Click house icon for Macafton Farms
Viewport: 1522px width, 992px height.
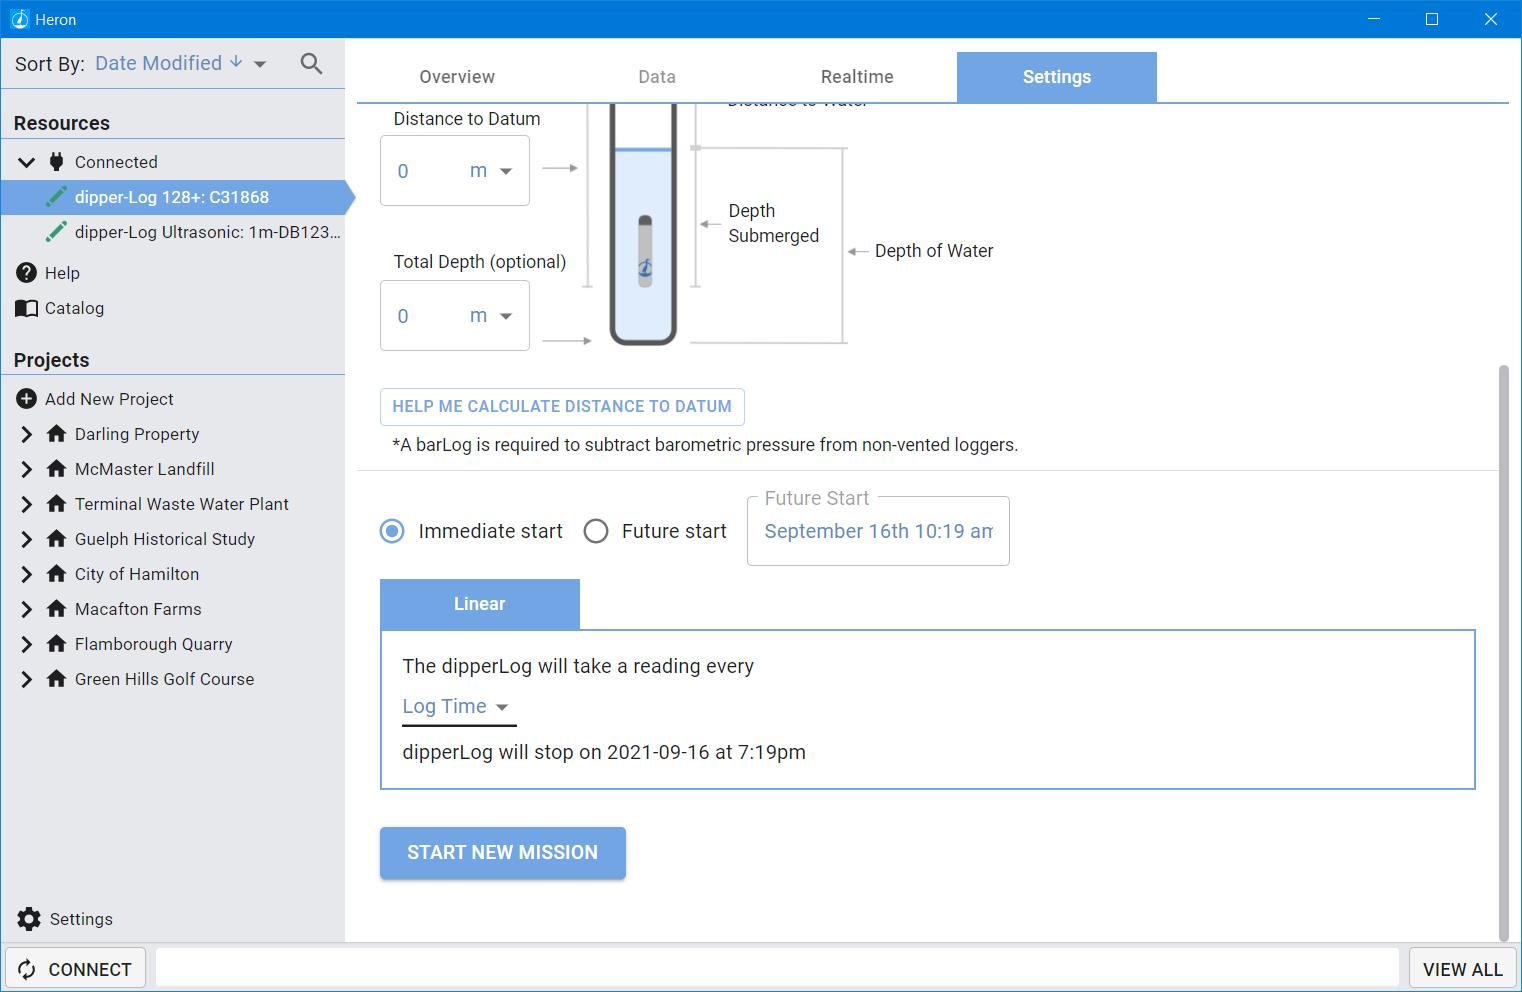[x=57, y=609]
